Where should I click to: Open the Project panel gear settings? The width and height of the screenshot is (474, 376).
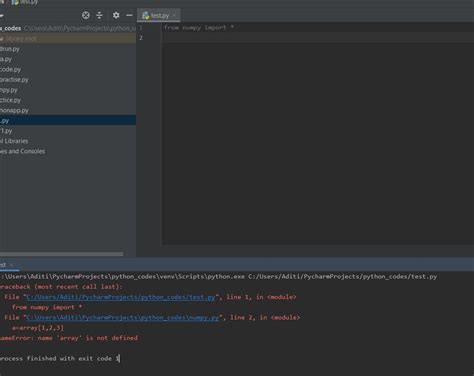coord(116,15)
